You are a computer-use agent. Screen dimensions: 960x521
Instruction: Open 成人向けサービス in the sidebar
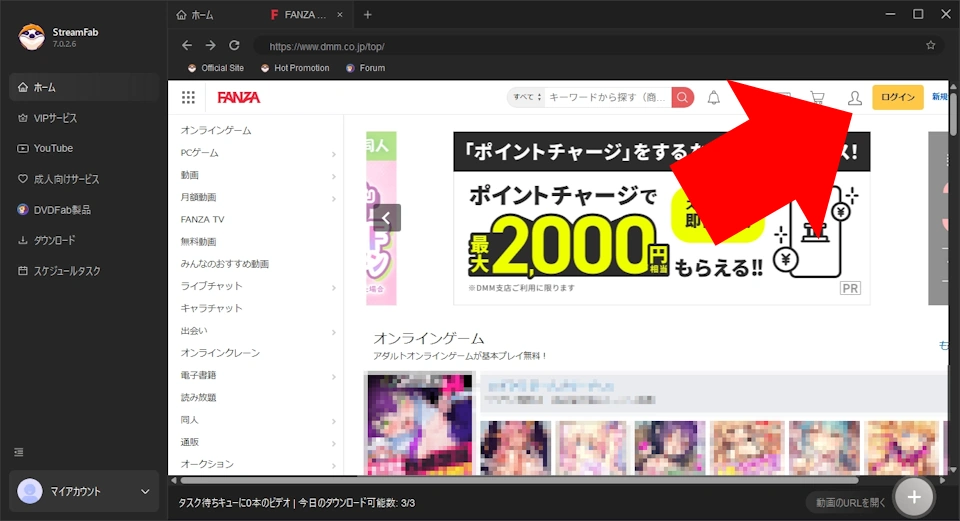click(84, 179)
